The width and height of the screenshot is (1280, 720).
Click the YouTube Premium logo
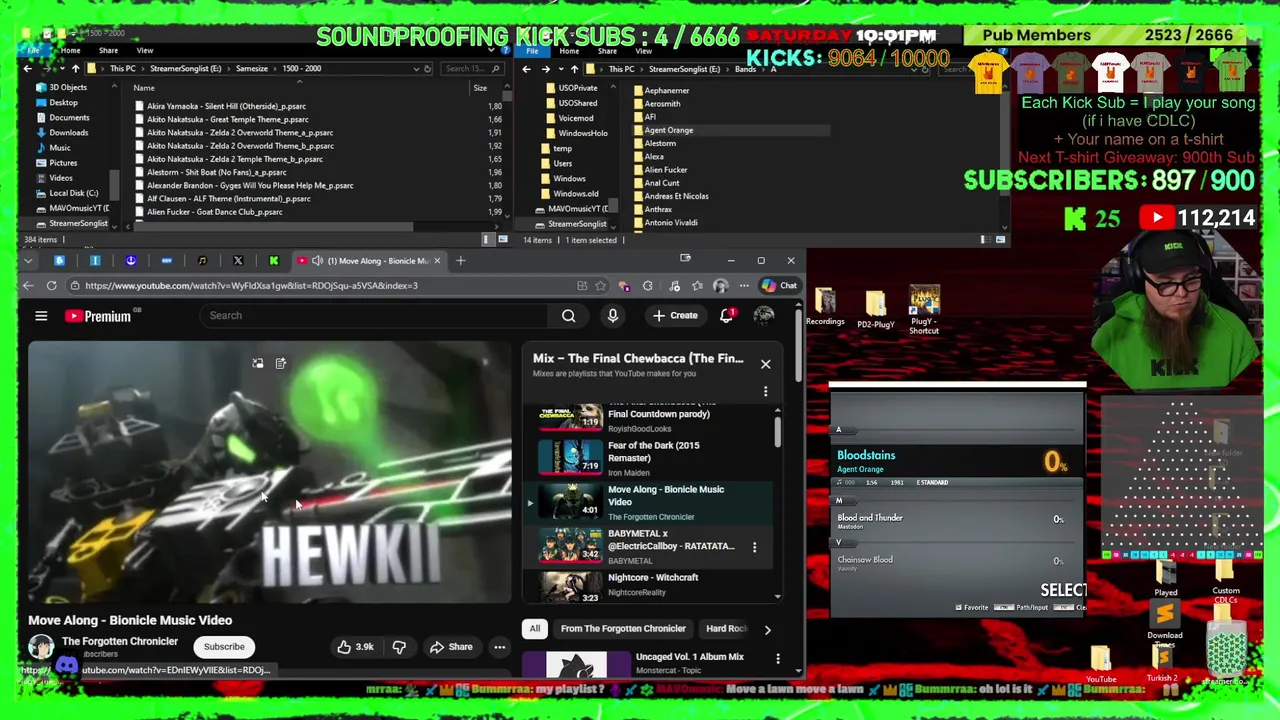click(99, 316)
